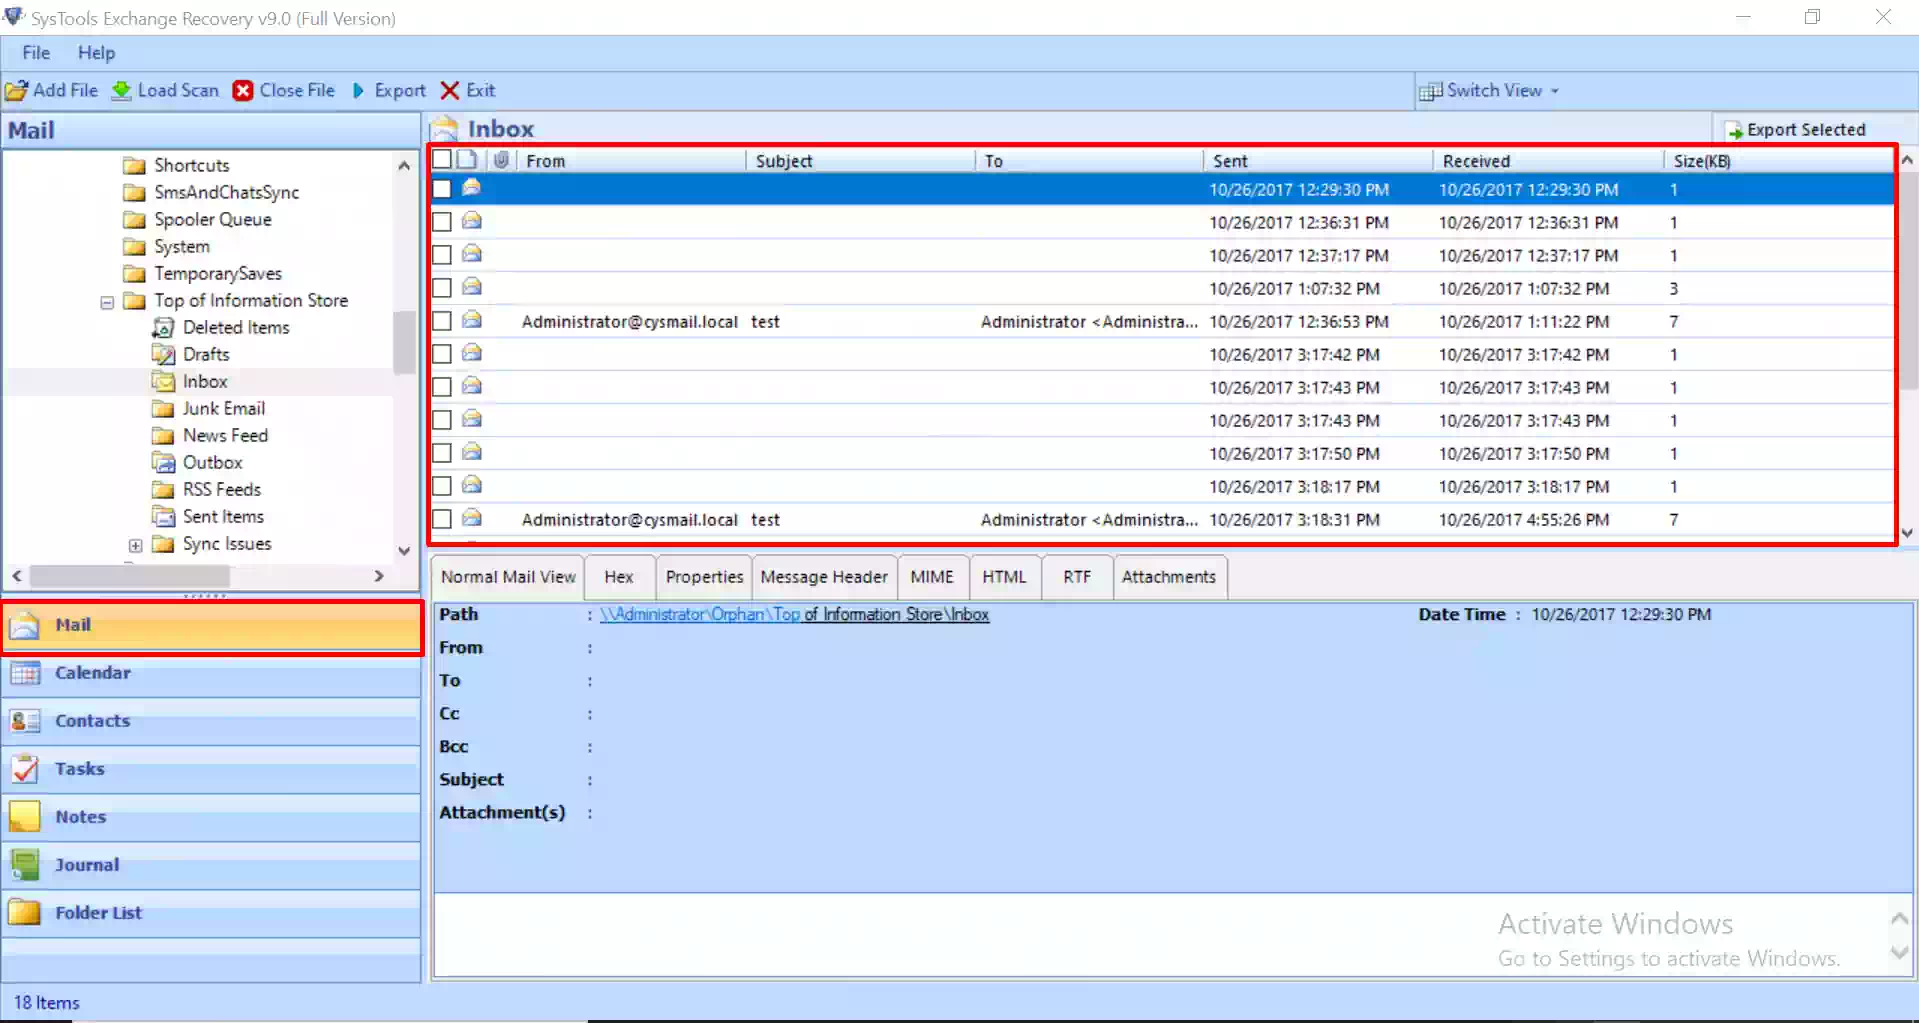Switch to the Hex tab

[619, 577]
